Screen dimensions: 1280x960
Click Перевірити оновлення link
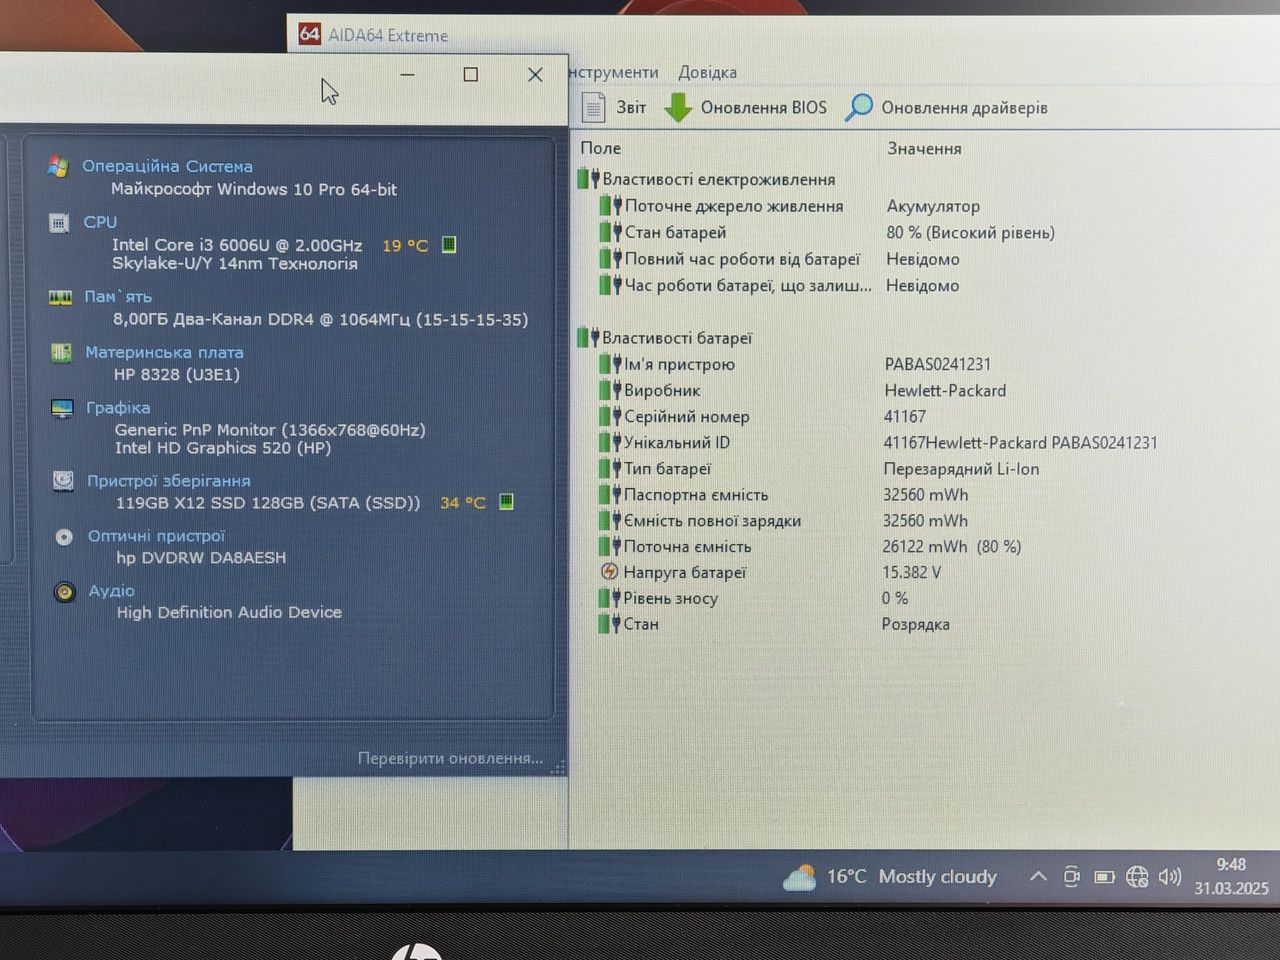coord(450,758)
